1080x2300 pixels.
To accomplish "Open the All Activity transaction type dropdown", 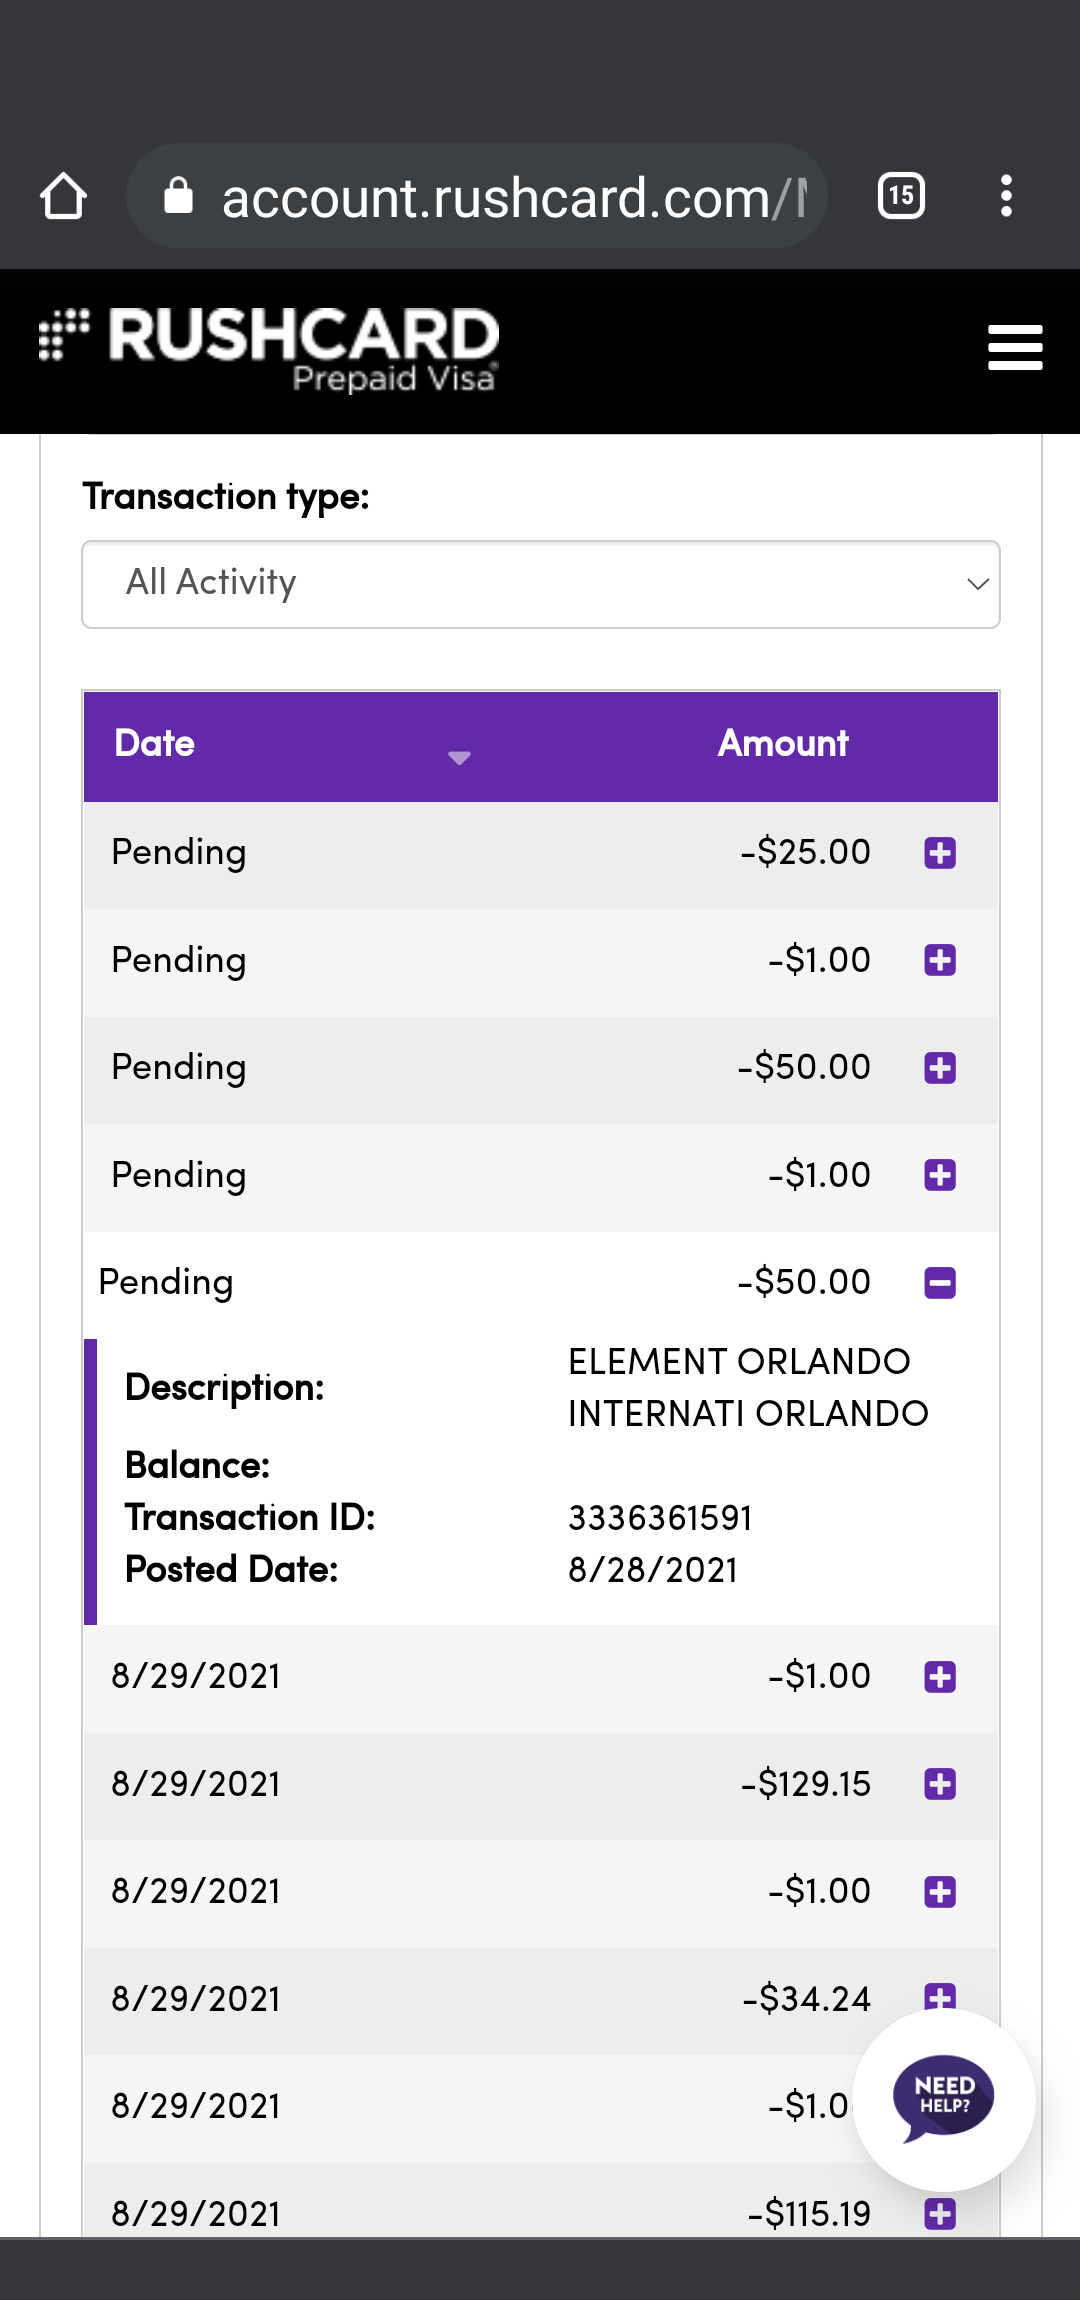I will tap(540, 584).
